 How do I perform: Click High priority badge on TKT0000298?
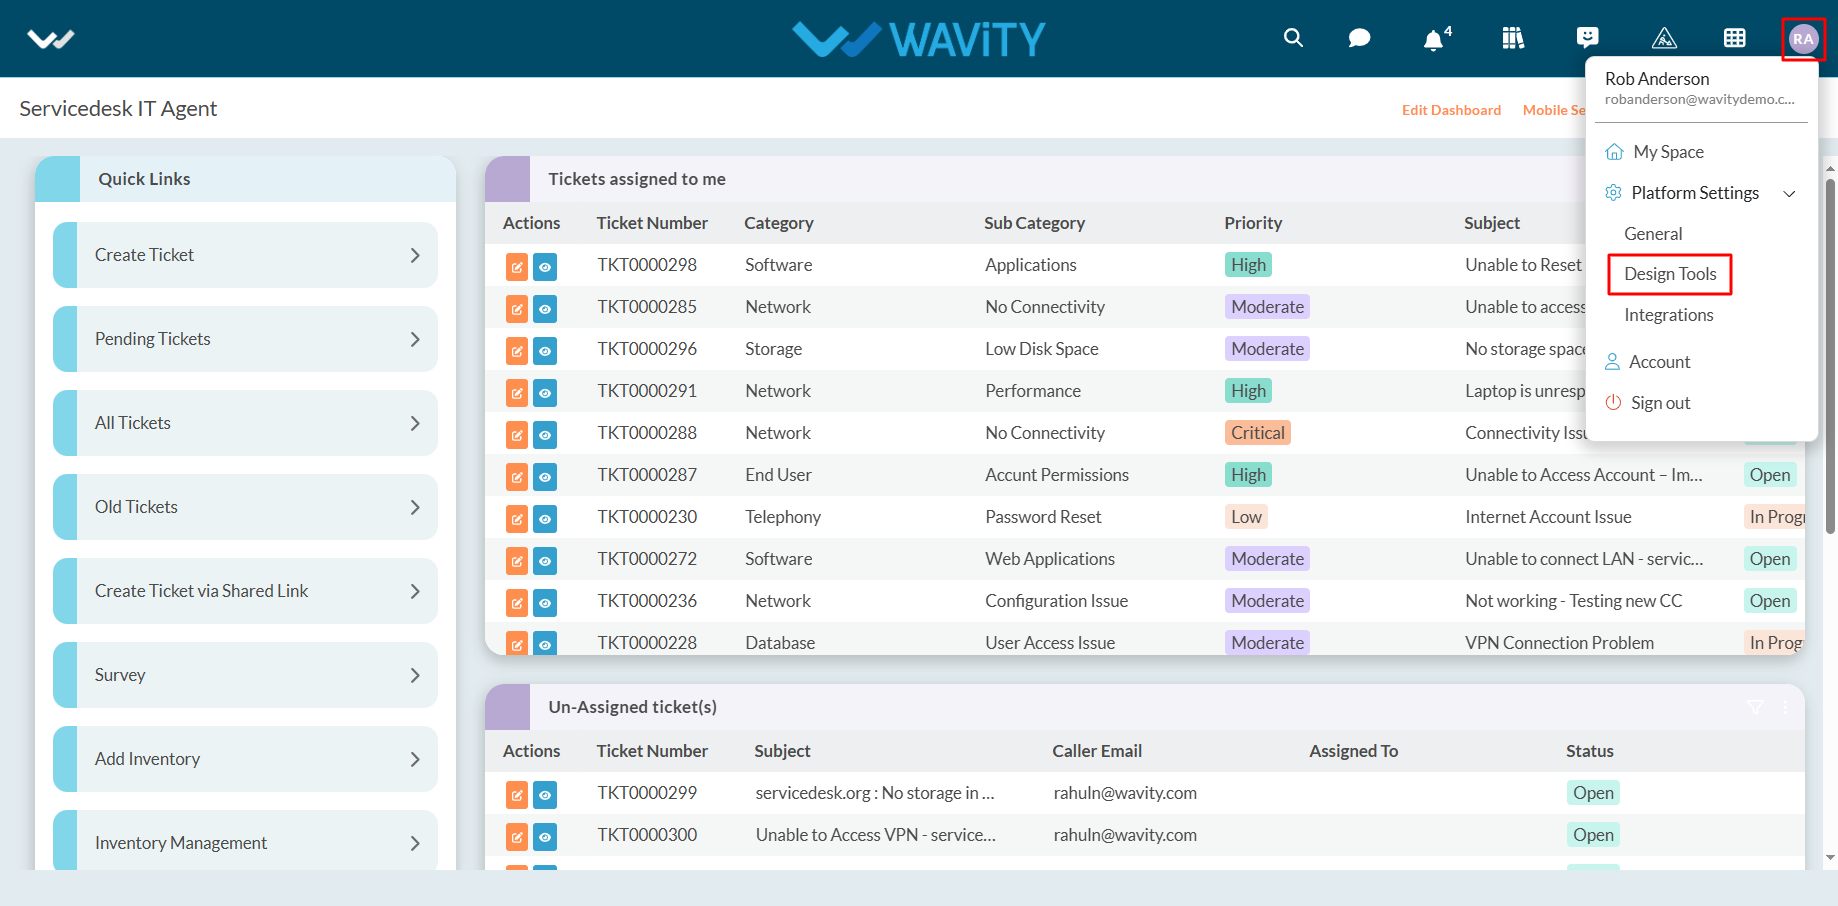tap(1248, 265)
